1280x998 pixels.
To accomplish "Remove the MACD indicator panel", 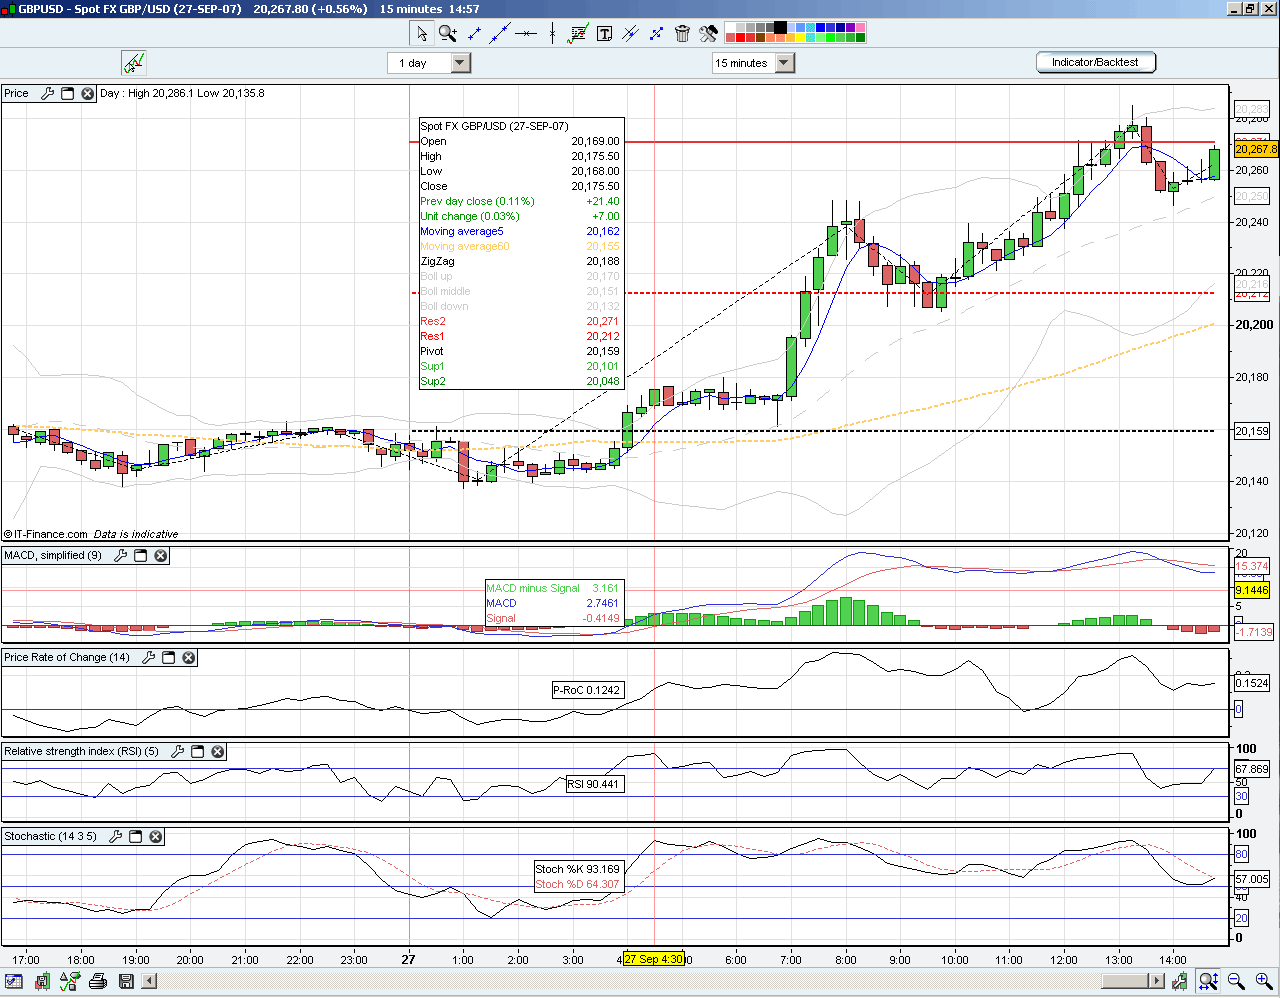I will [x=161, y=555].
